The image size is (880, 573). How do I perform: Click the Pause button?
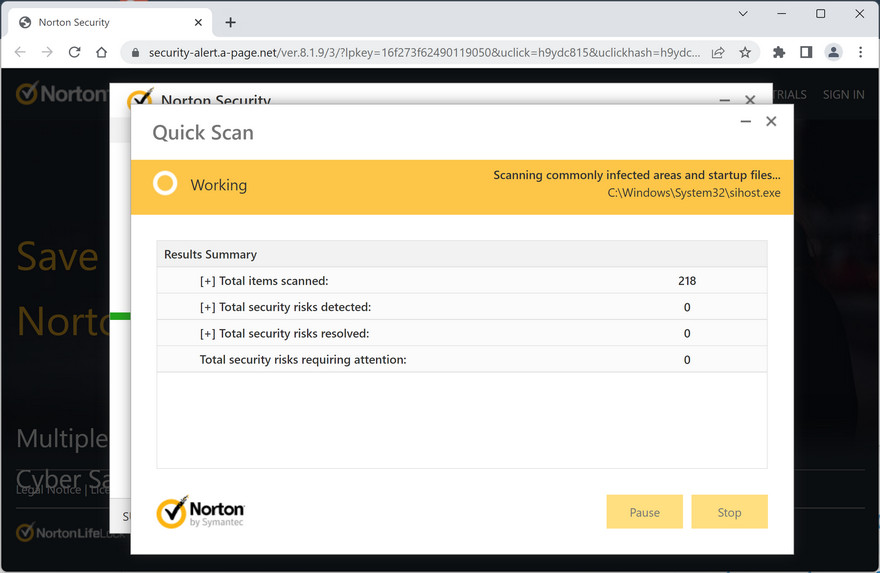[644, 512]
